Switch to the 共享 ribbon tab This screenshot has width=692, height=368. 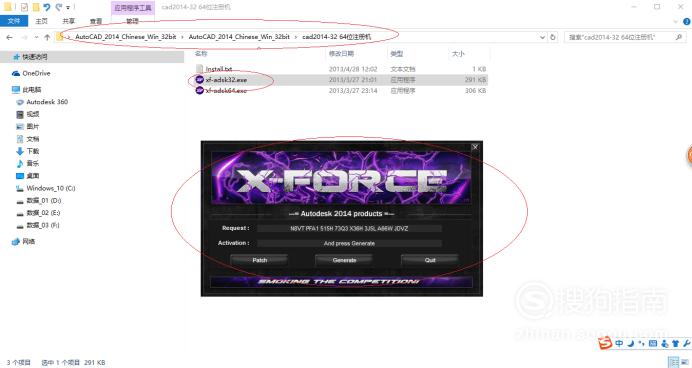[x=68, y=21]
